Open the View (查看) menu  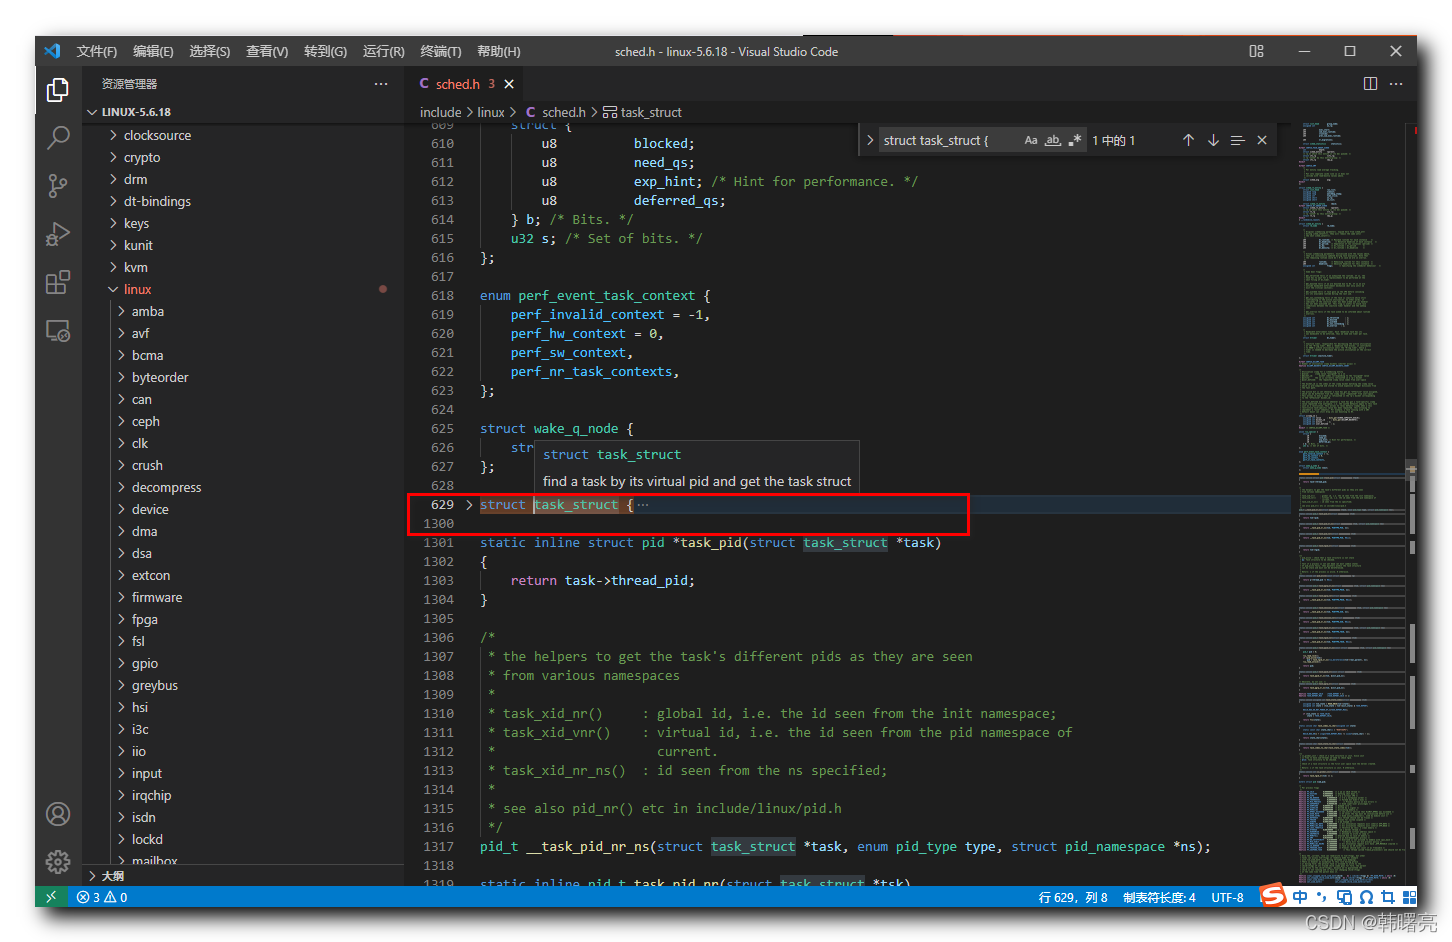267,51
